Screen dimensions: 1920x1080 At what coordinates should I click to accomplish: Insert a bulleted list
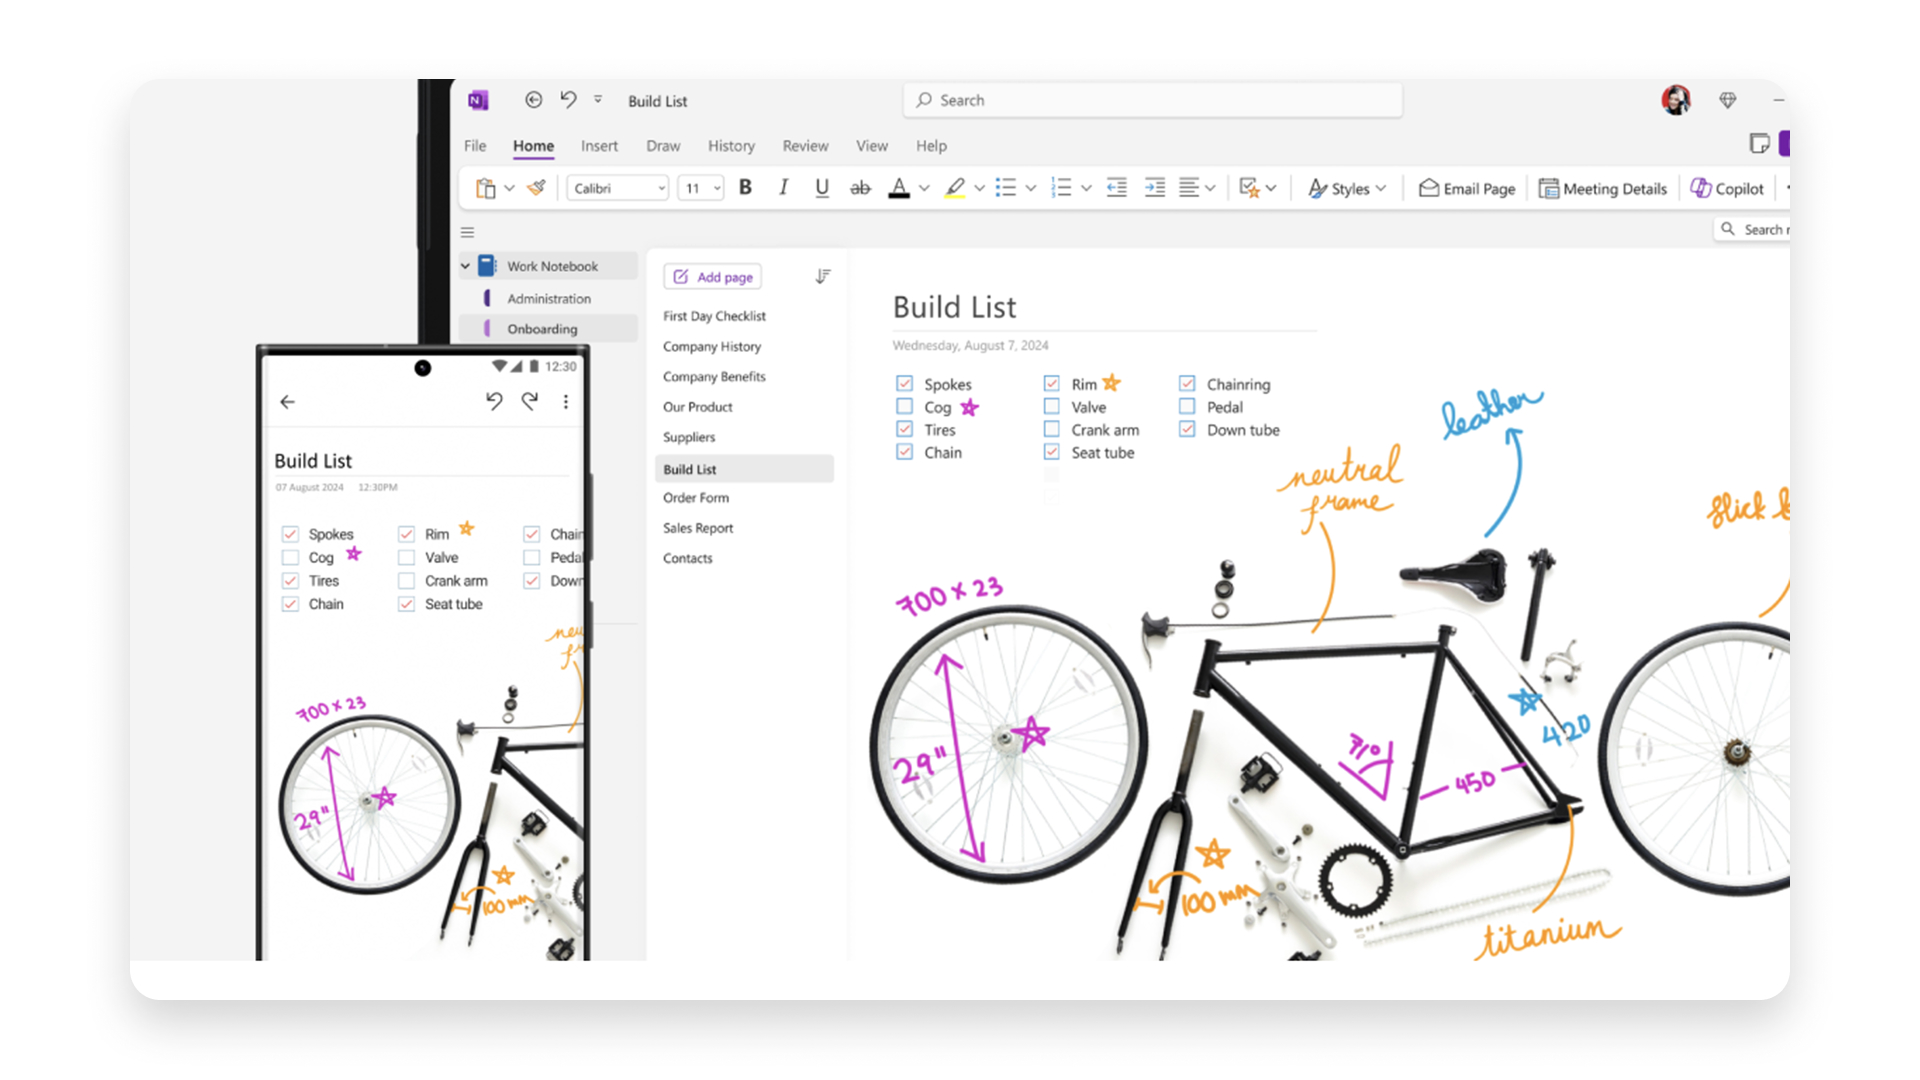1006,188
